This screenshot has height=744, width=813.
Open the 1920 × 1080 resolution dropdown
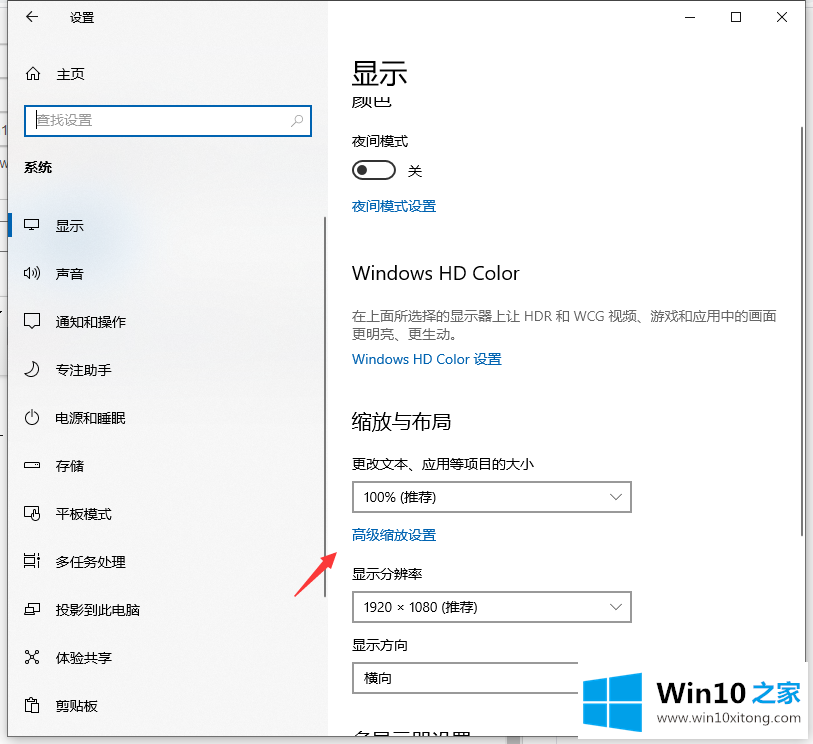click(492, 607)
